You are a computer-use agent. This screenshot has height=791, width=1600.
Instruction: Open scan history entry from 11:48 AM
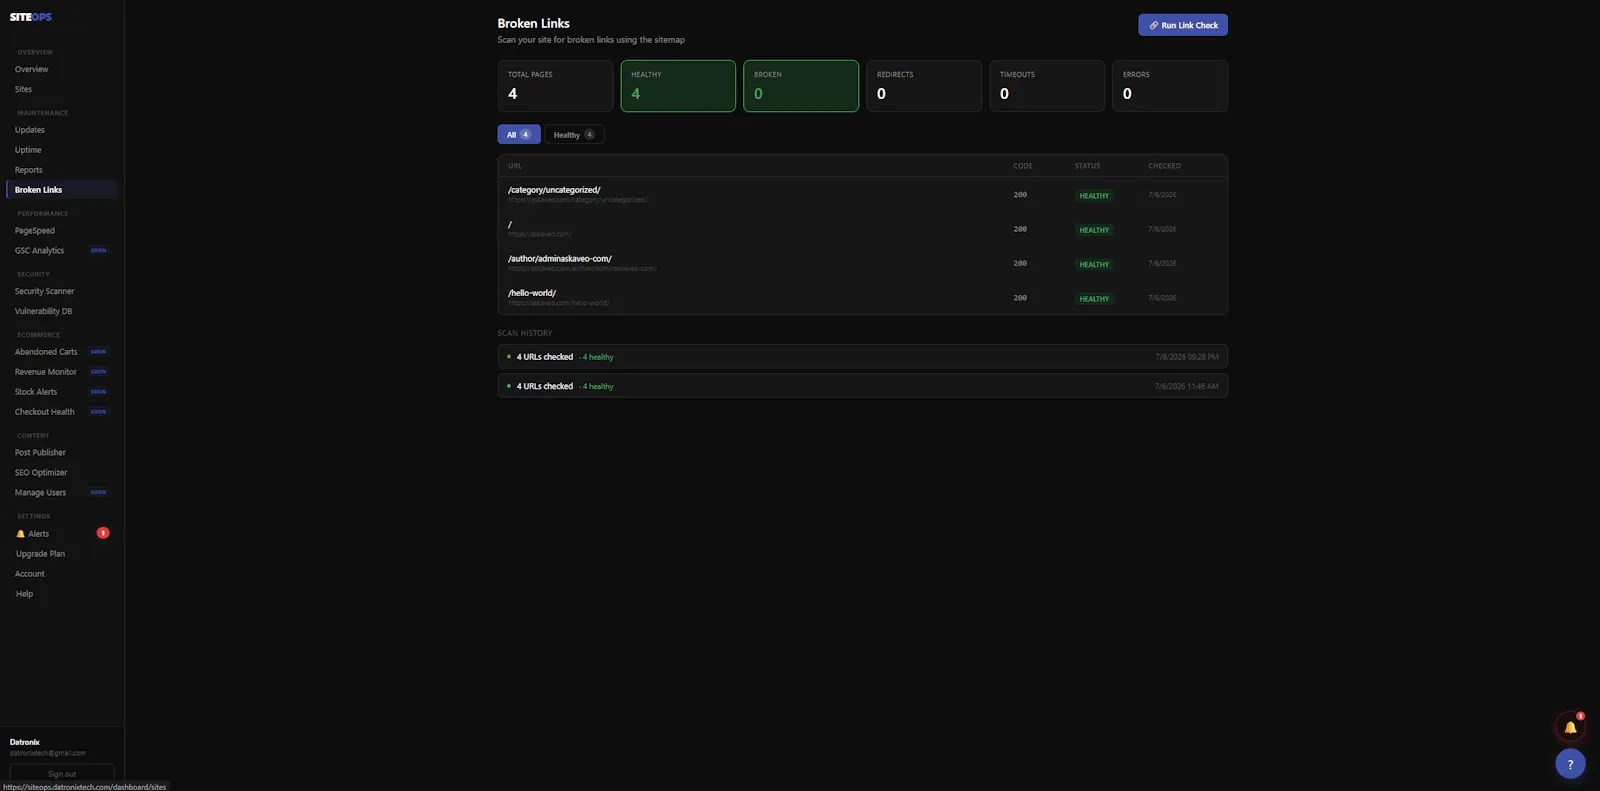(x=862, y=386)
